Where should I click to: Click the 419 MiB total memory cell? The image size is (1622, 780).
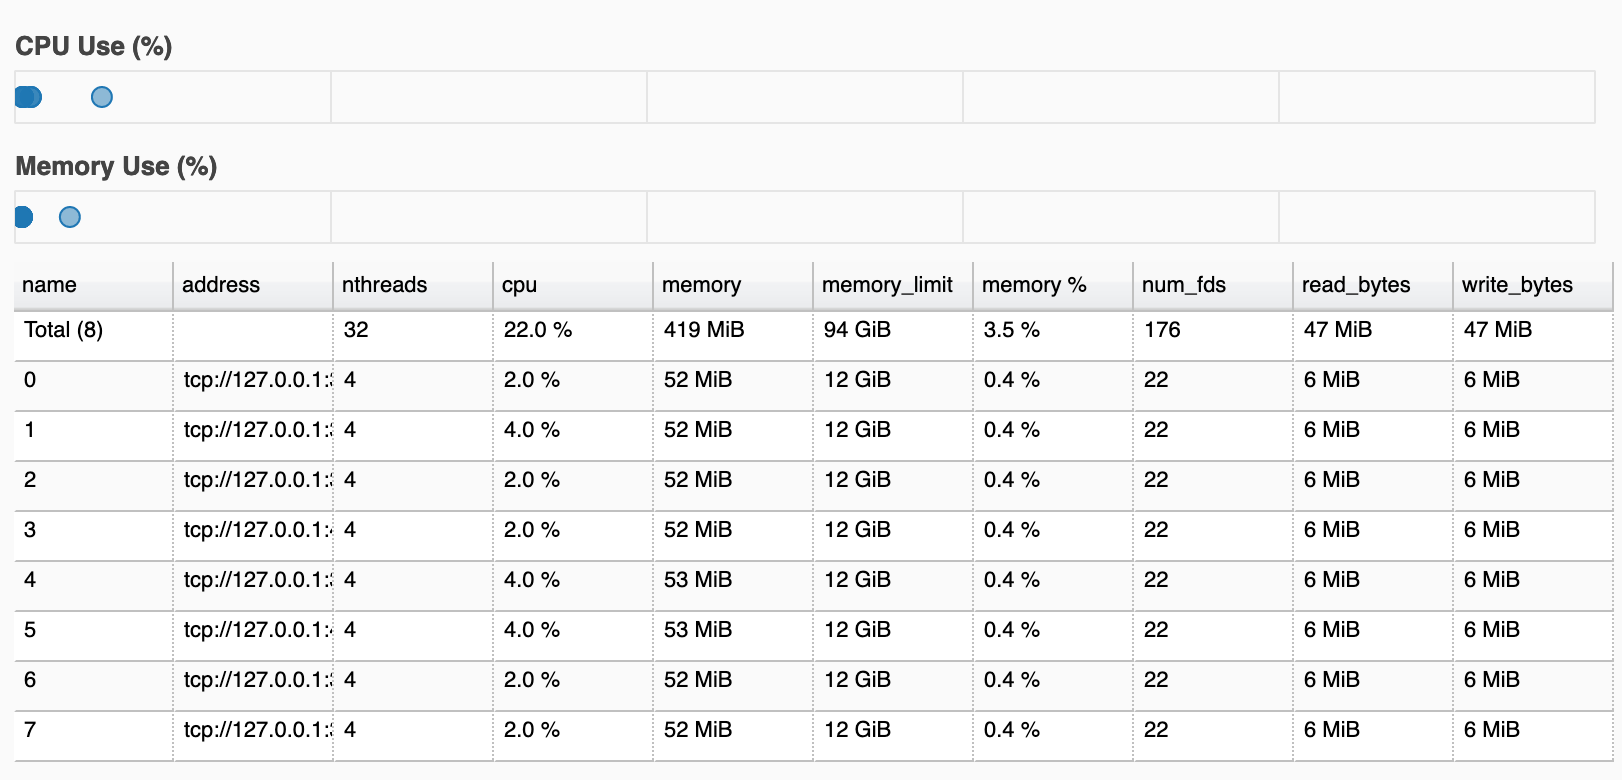click(x=704, y=330)
